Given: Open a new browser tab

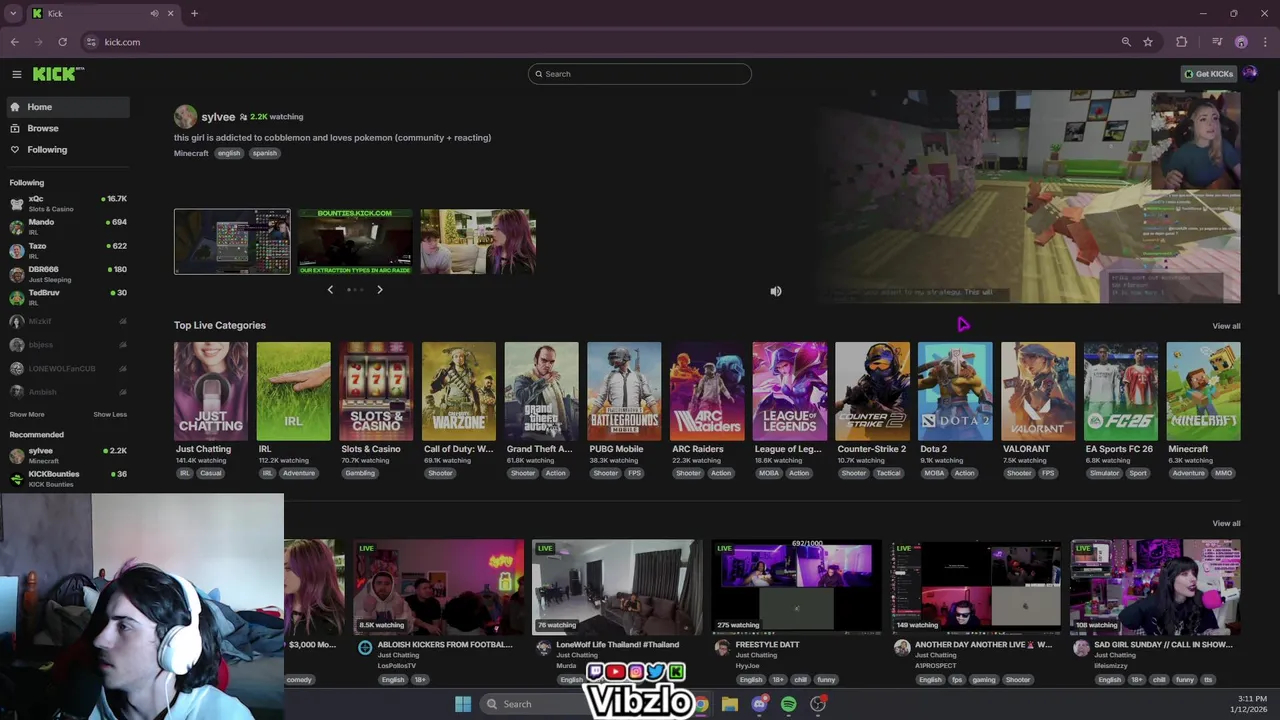Looking at the screenshot, I should (x=194, y=13).
